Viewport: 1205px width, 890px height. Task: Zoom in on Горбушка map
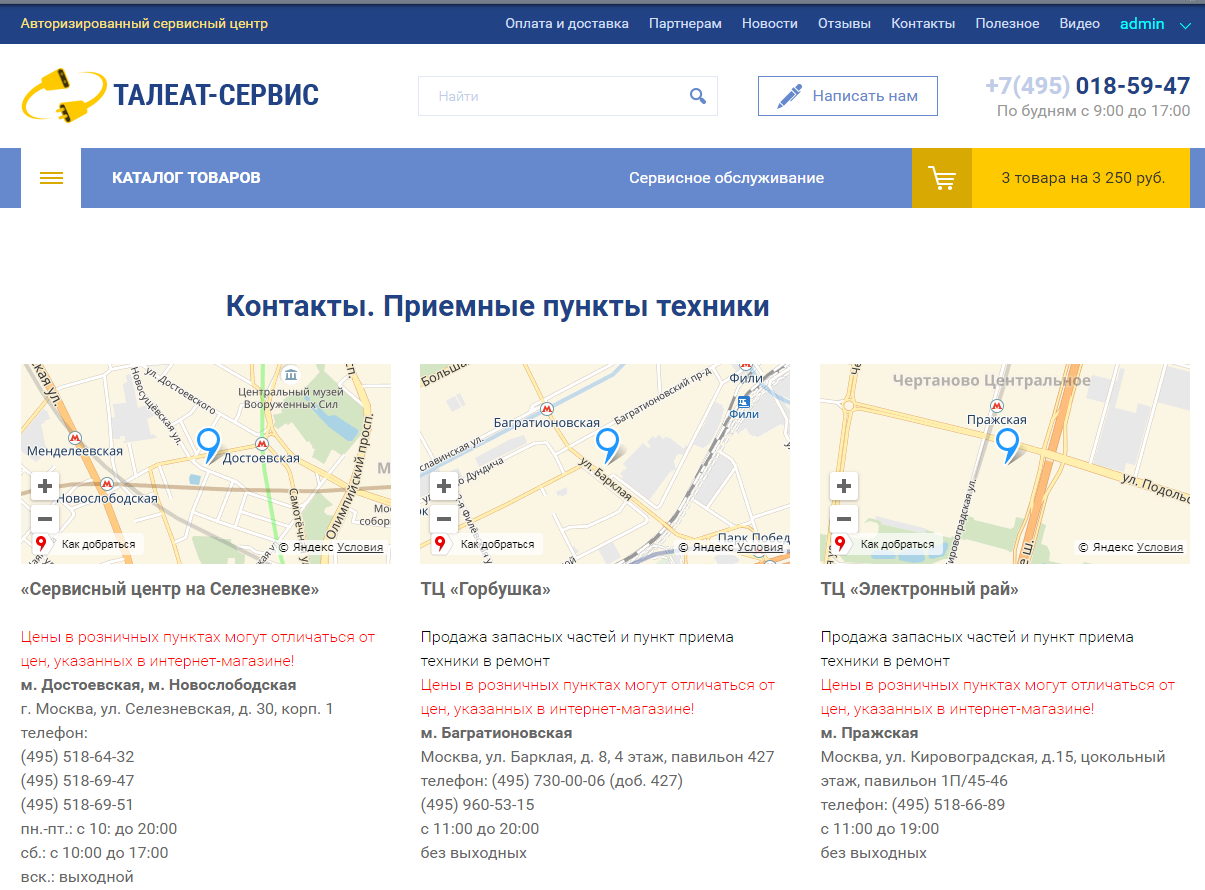pyautogui.click(x=444, y=487)
